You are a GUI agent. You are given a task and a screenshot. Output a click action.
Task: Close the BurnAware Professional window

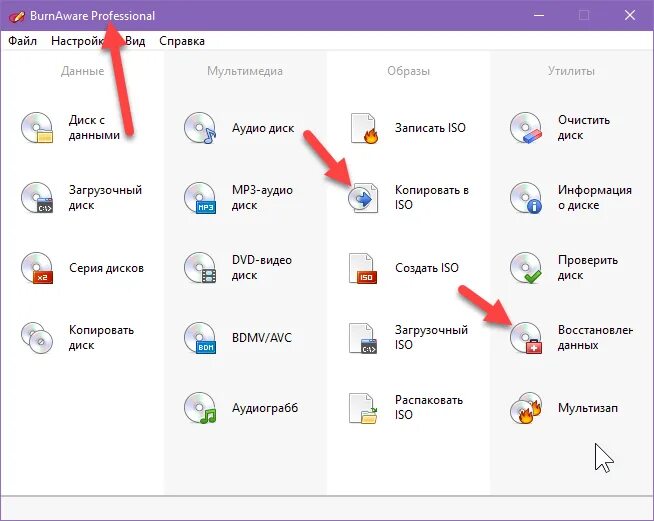tap(630, 15)
